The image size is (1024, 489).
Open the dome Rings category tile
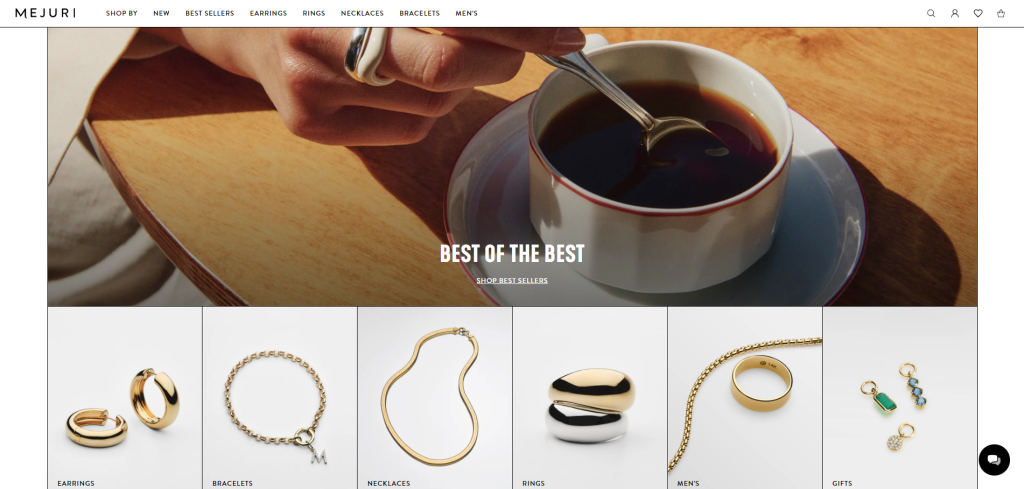pos(590,398)
